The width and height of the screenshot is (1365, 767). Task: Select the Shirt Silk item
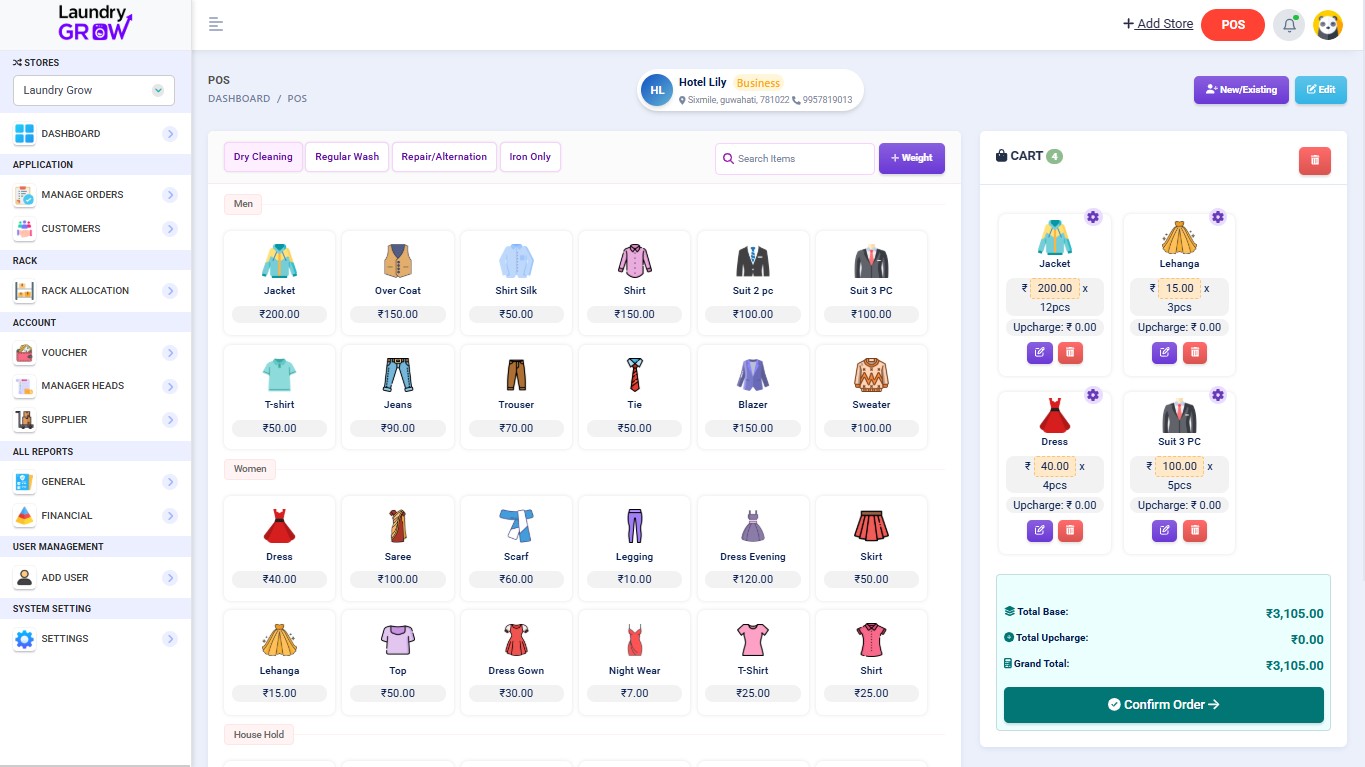tap(516, 283)
